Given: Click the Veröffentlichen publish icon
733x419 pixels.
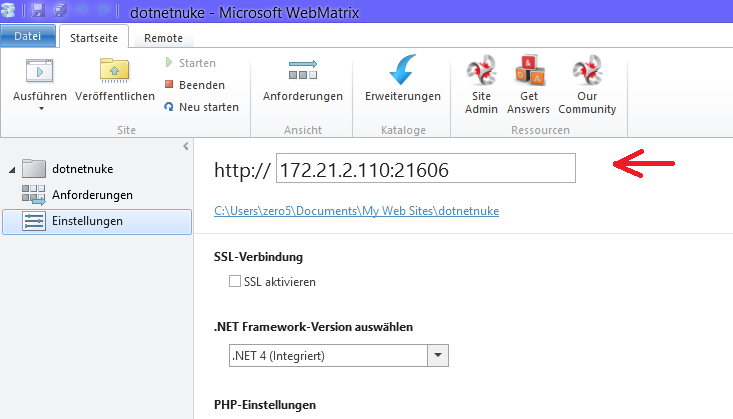Looking at the screenshot, I should point(114,71).
